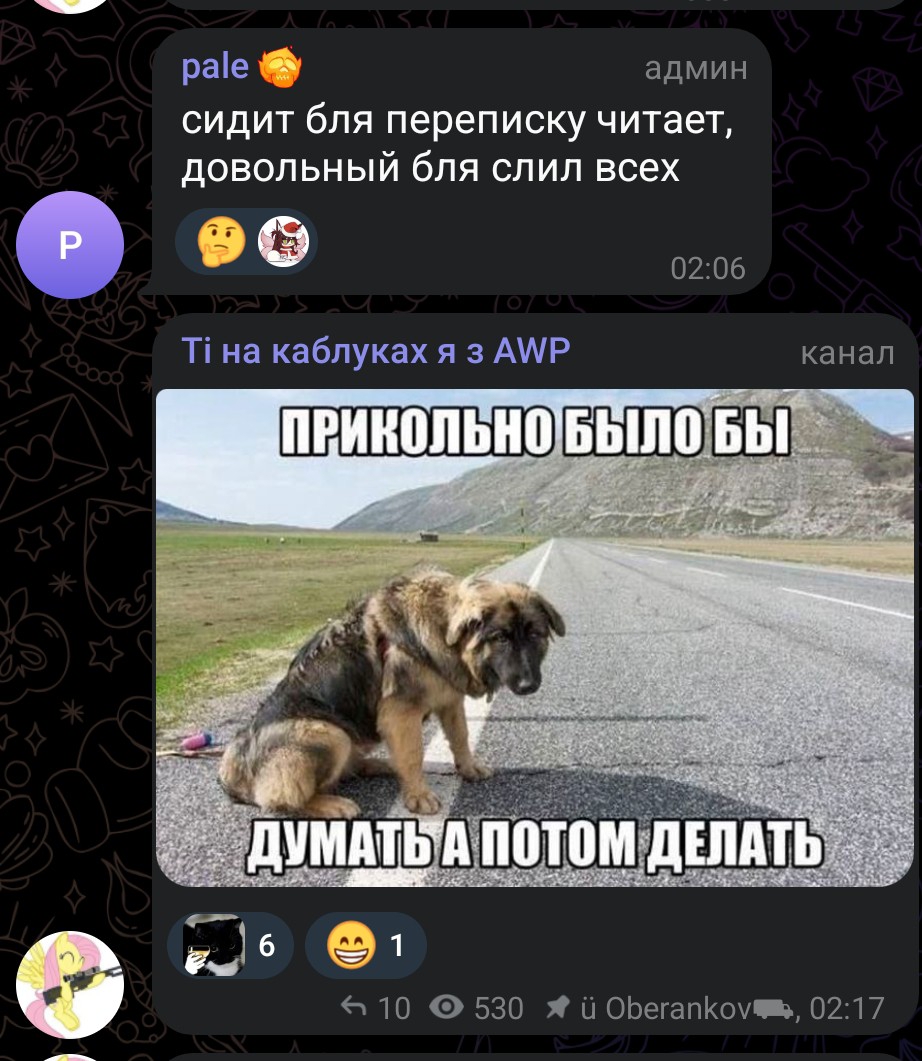Image resolution: width=922 pixels, height=1061 pixels.
Task: Open the Fluttershy pony channel avatar
Action: pos(70,985)
